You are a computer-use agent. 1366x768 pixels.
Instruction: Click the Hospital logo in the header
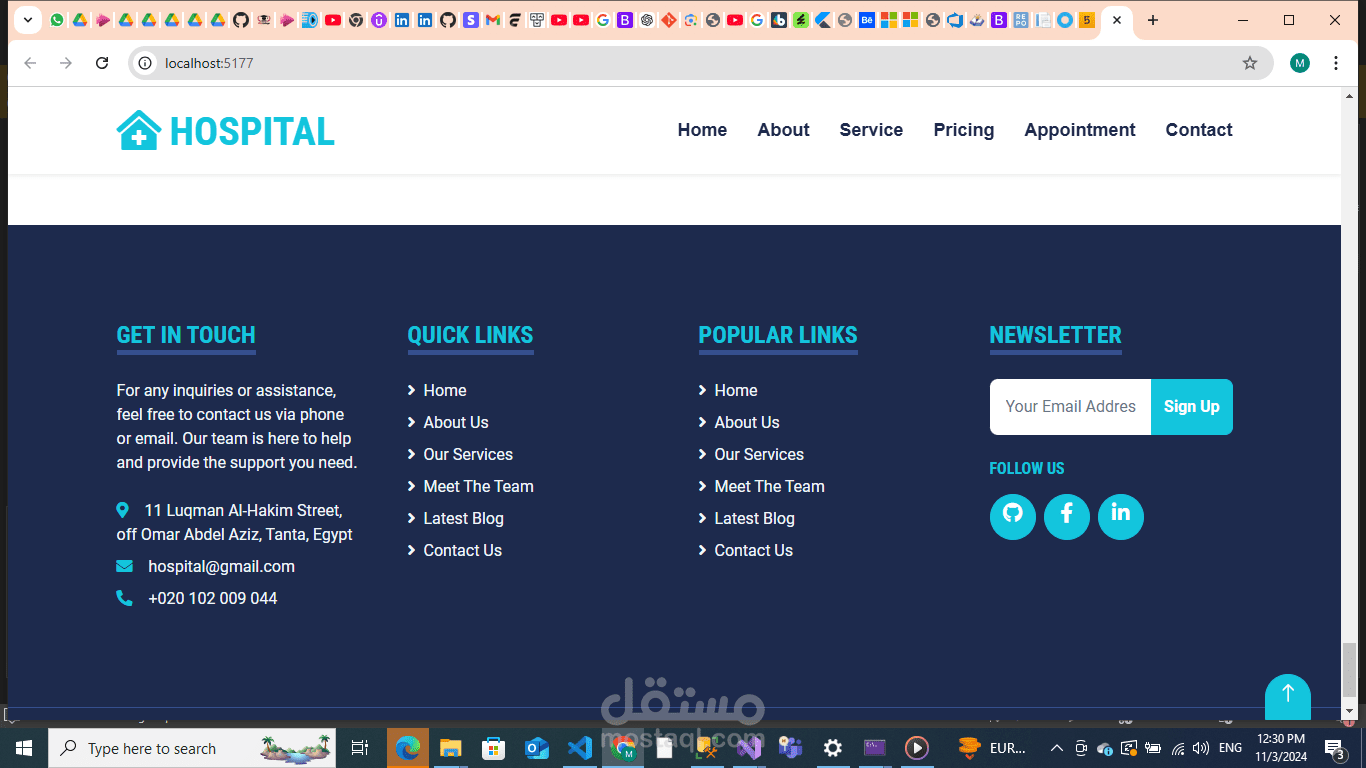point(226,131)
